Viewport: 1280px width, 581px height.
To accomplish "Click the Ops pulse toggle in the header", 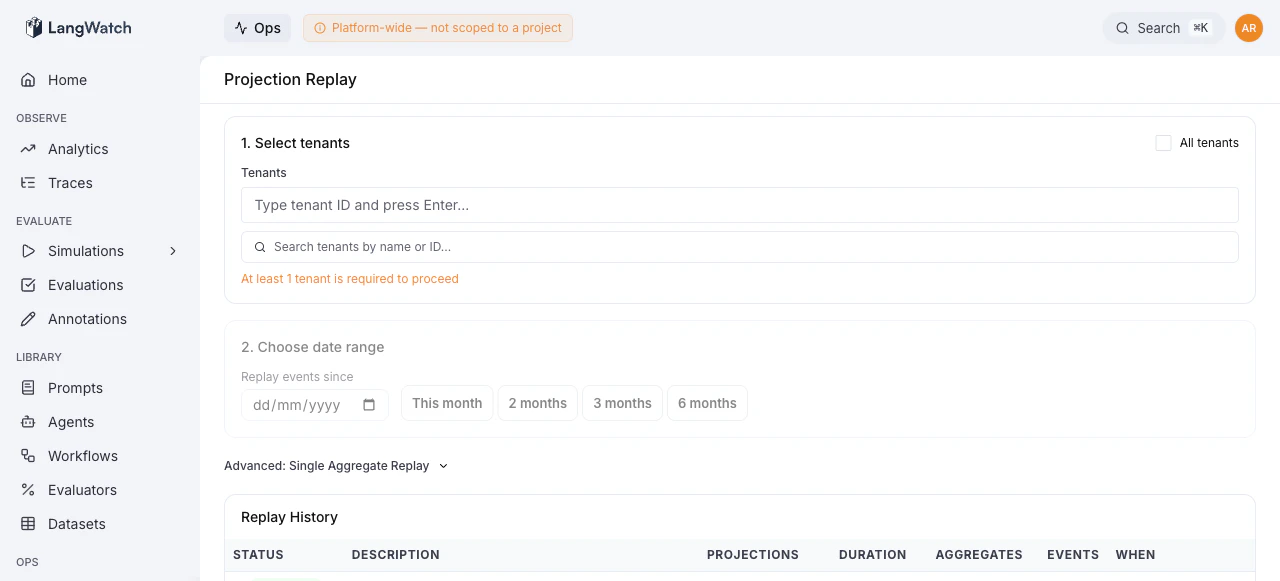I will (x=257, y=28).
